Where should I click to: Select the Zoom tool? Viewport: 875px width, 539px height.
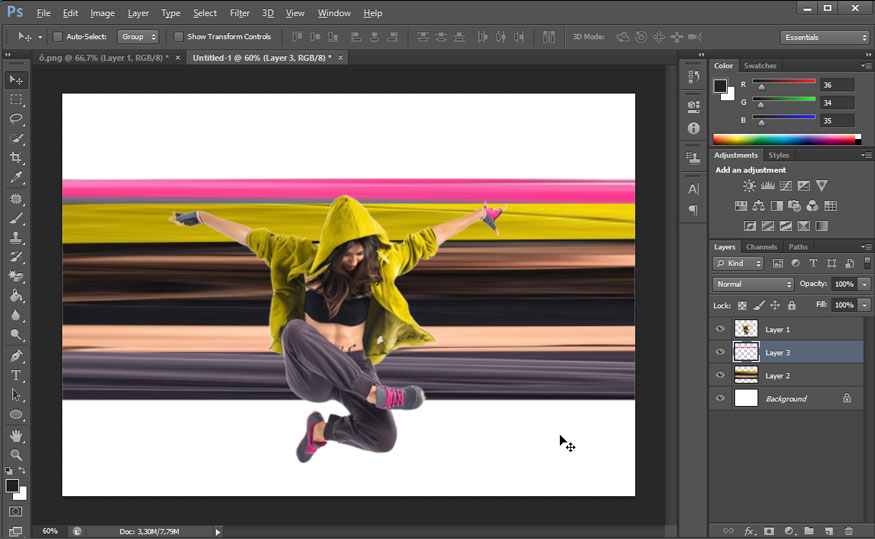click(16, 455)
